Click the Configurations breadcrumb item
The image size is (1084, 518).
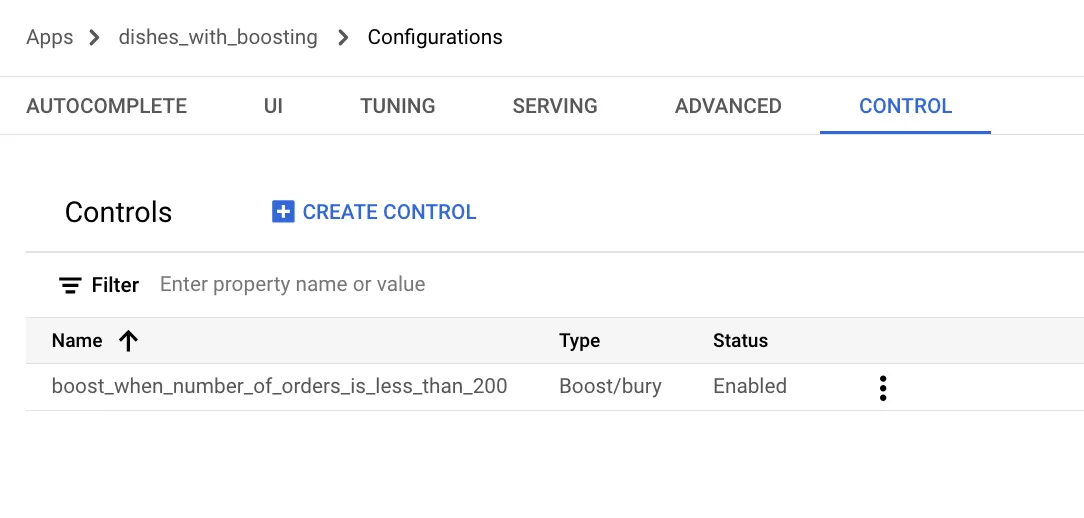tap(435, 38)
